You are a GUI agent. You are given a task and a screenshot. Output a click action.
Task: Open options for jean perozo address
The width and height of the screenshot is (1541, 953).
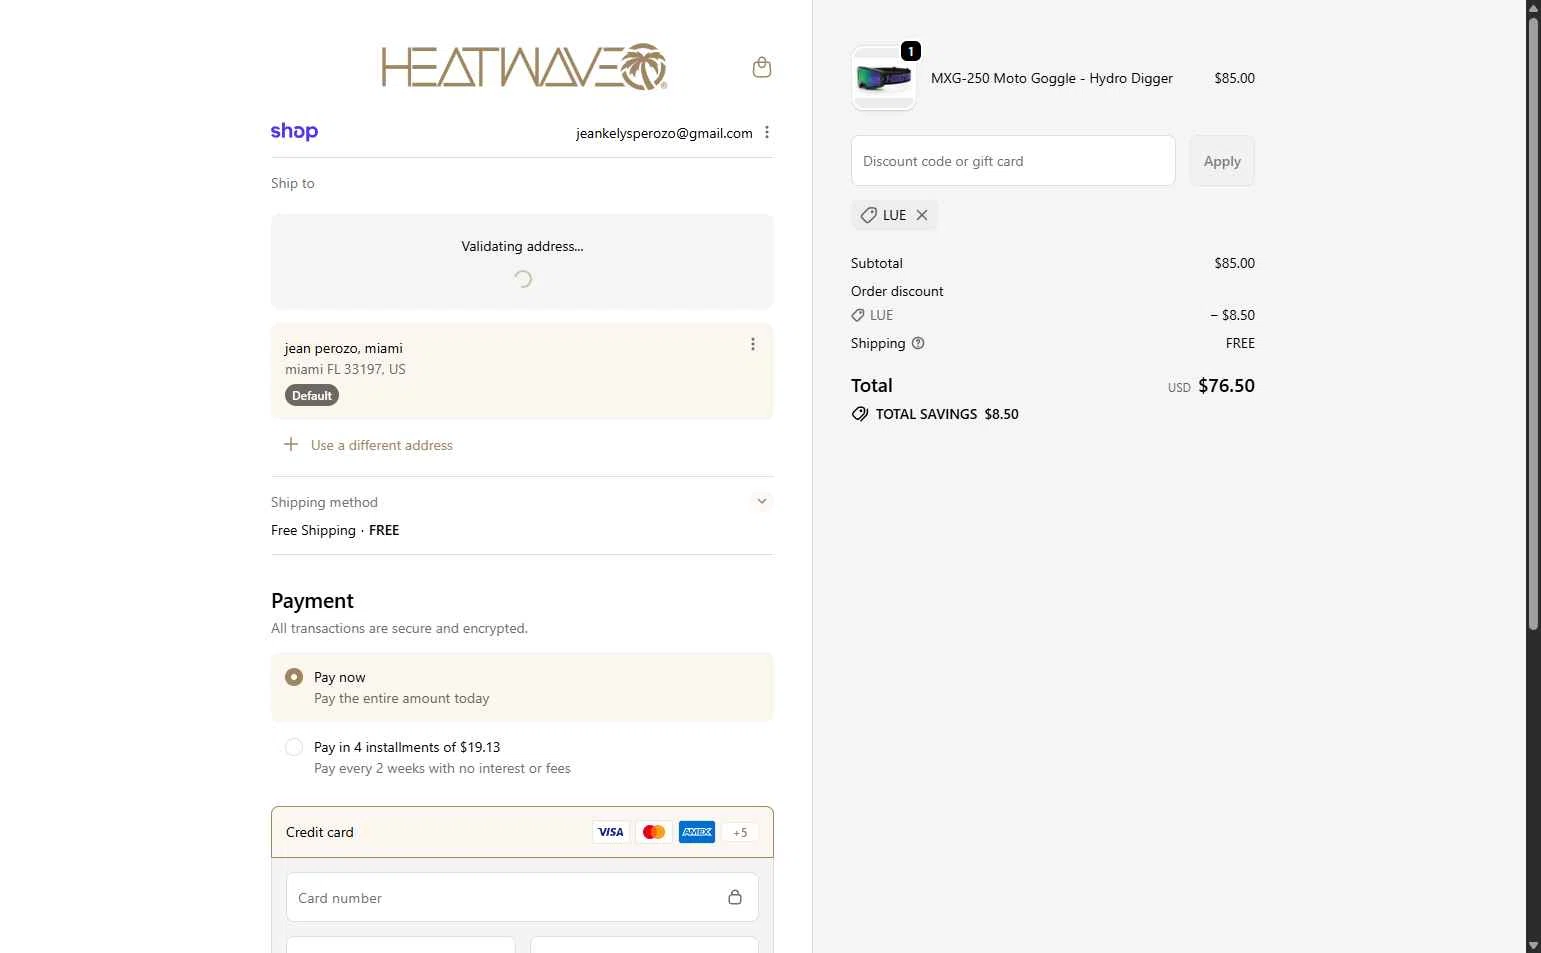pos(753,344)
